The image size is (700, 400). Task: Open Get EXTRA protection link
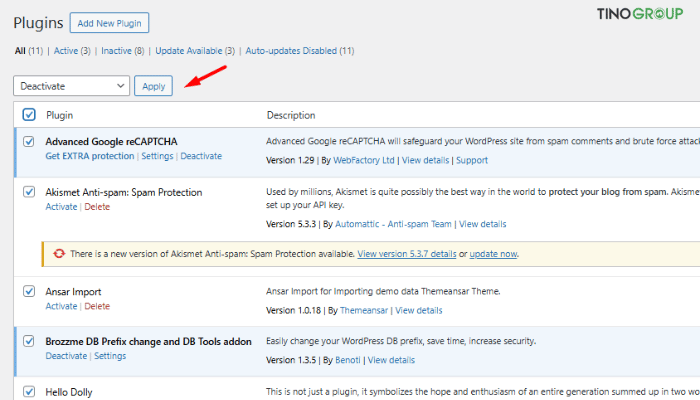point(90,156)
